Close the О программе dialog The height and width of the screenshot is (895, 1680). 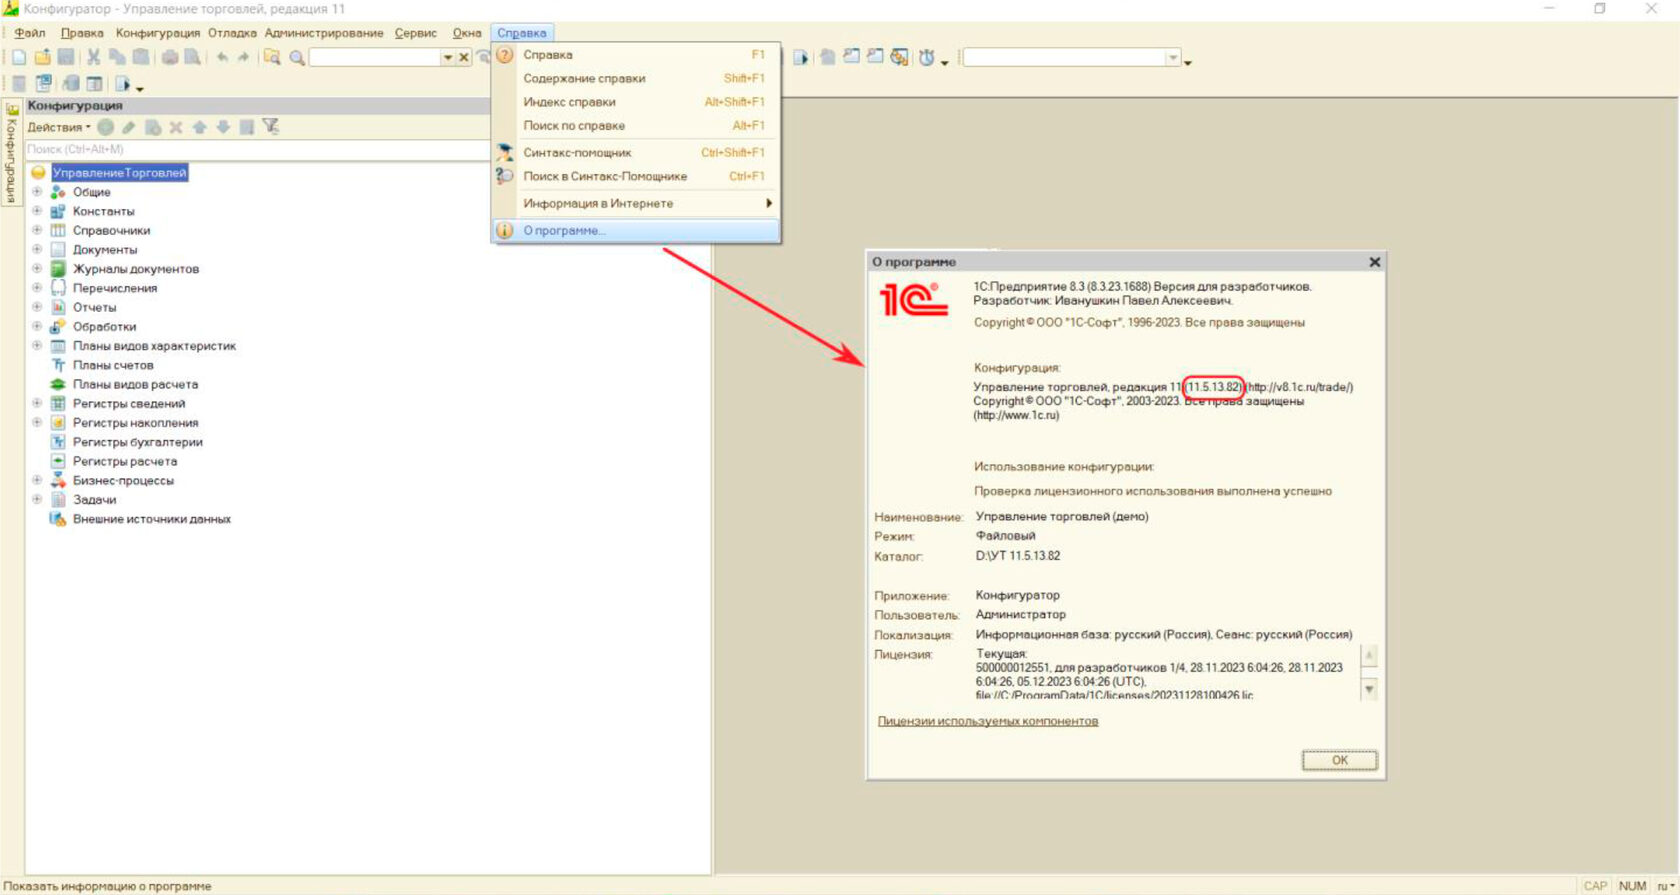[1374, 262]
